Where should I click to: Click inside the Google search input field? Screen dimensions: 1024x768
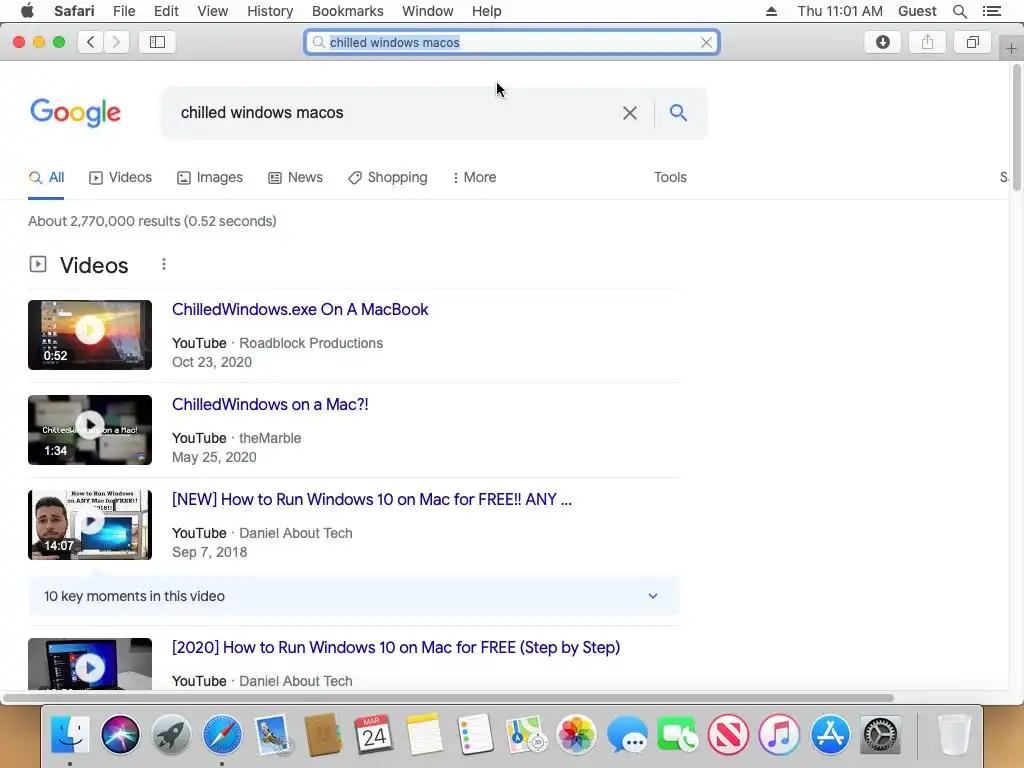(392, 113)
